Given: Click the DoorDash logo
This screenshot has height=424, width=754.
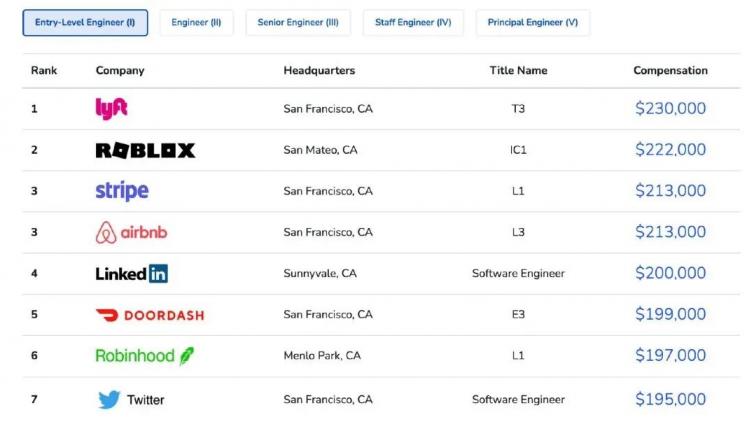Looking at the screenshot, I should coord(149,315).
